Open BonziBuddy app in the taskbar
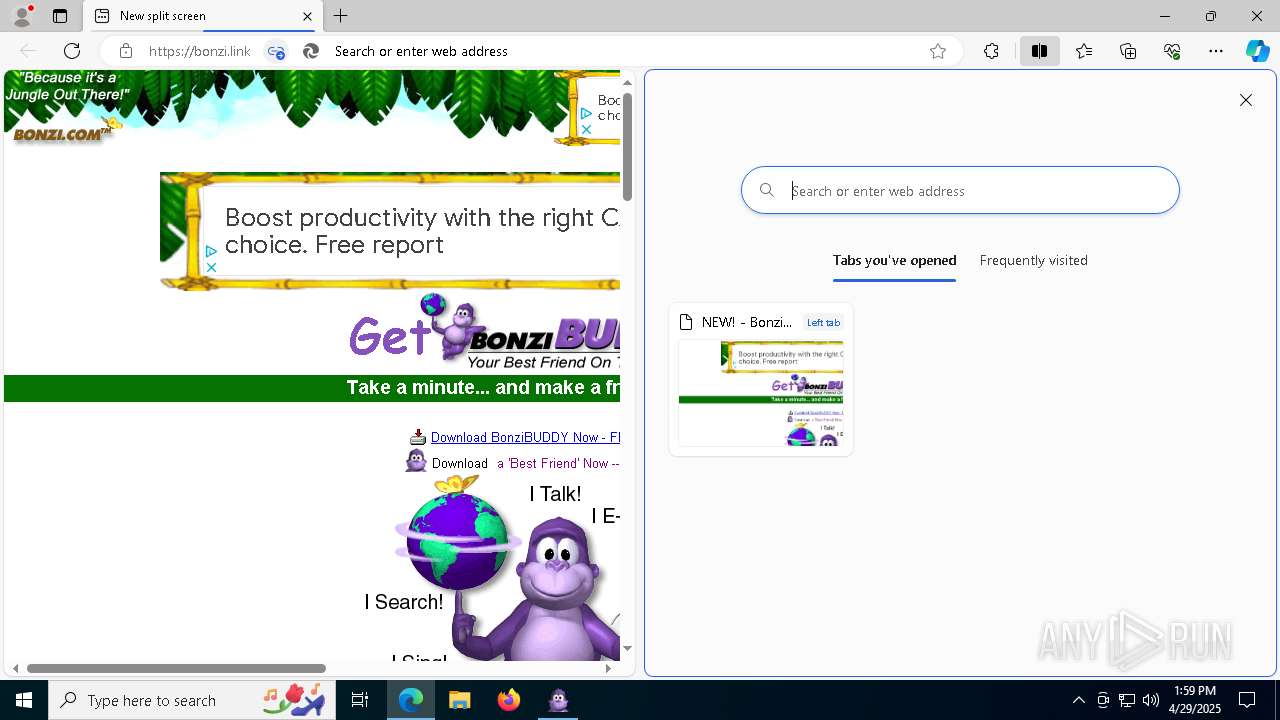1280x720 pixels. (558, 700)
